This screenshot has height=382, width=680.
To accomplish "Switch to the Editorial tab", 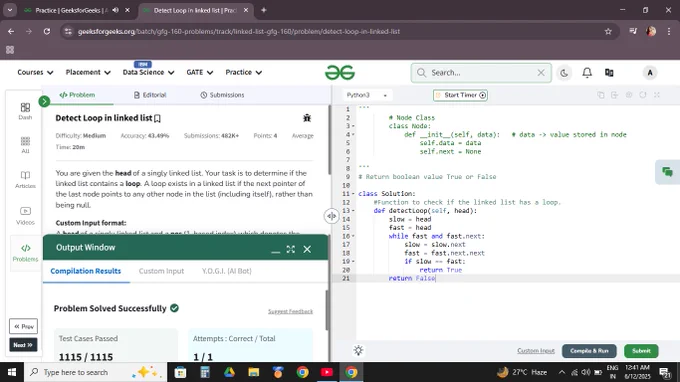I will pyautogui.click(x=150, y=95).
